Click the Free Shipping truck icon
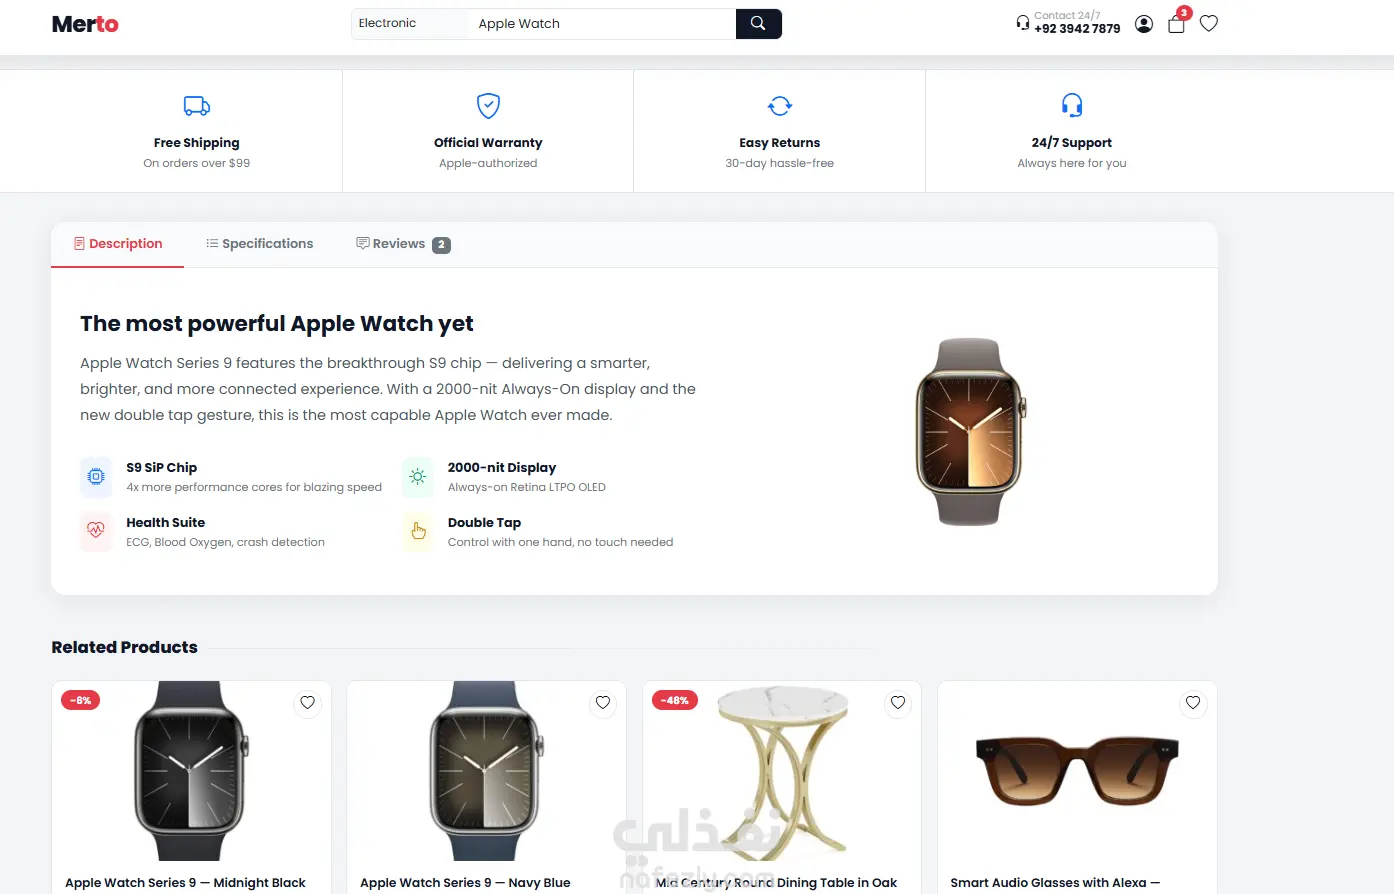 pyautogui.click(x=197, y=105)
